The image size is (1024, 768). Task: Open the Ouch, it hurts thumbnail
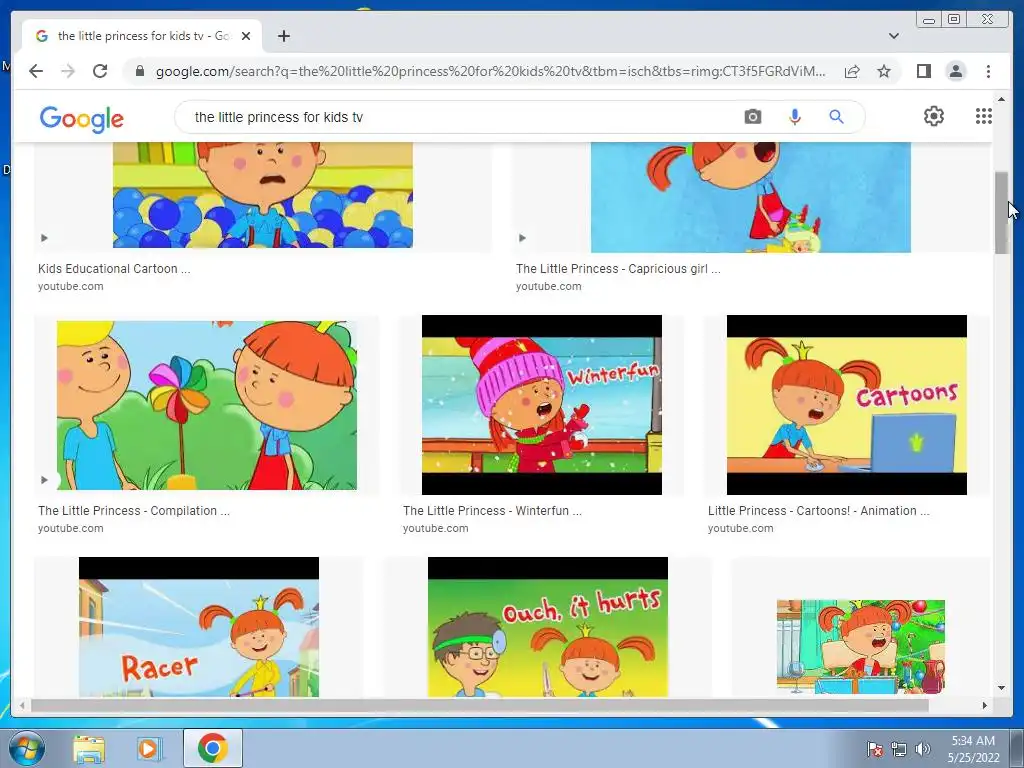(547, 627)
